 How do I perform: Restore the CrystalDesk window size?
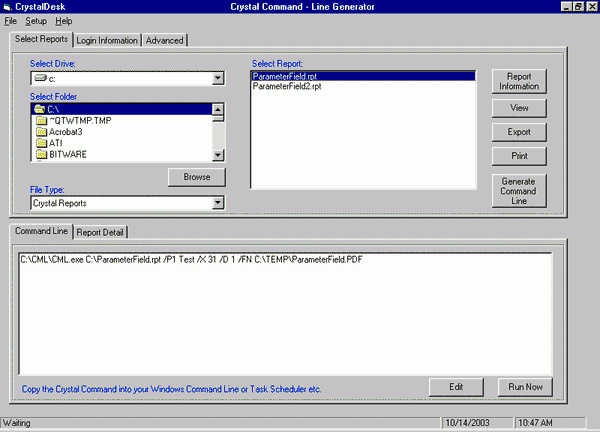click(578, 7)
